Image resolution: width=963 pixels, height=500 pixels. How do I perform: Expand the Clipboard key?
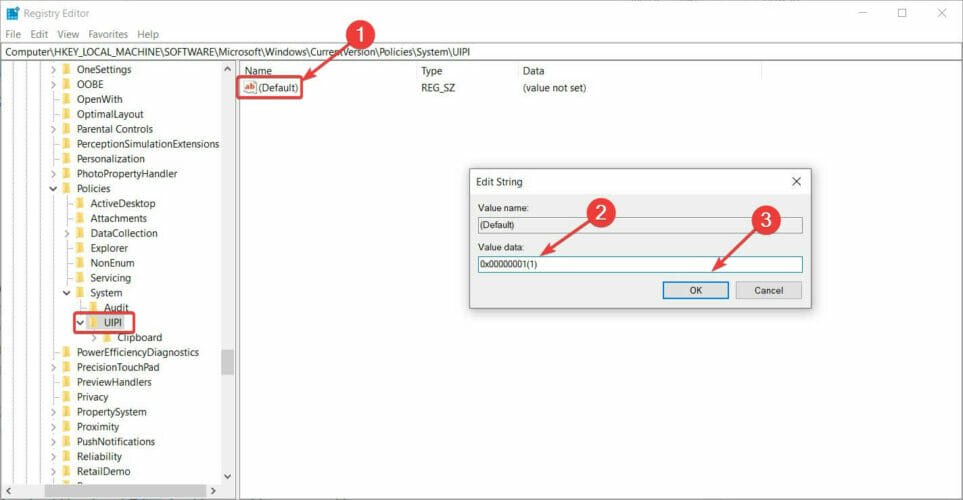93,337
